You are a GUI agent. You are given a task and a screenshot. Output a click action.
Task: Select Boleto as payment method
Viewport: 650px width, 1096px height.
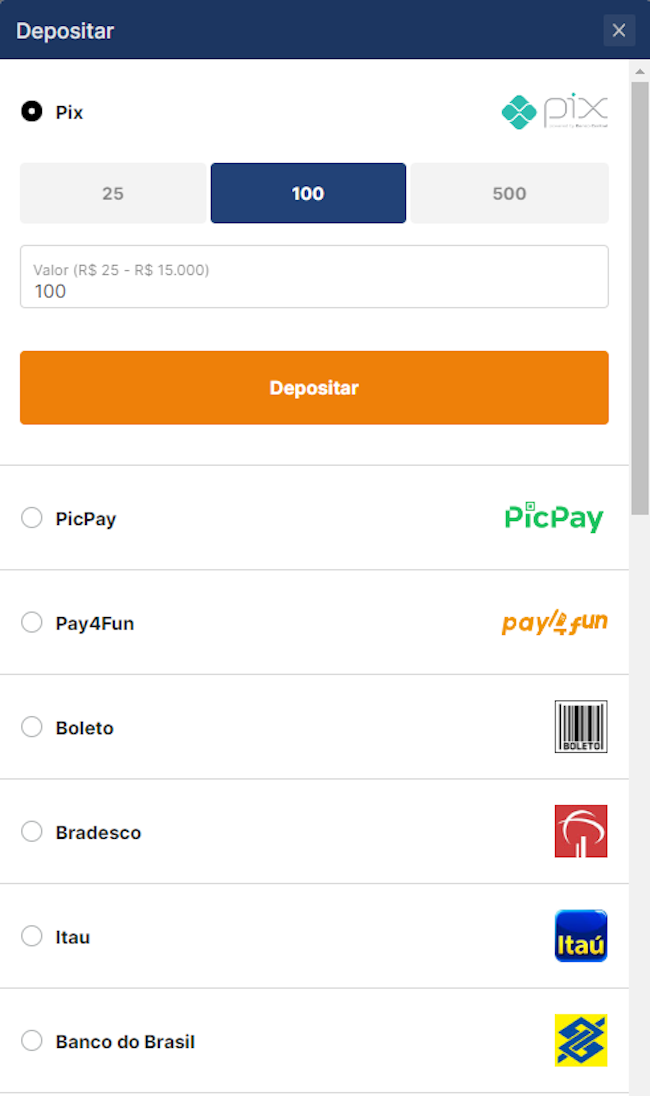tap(31, 727)
